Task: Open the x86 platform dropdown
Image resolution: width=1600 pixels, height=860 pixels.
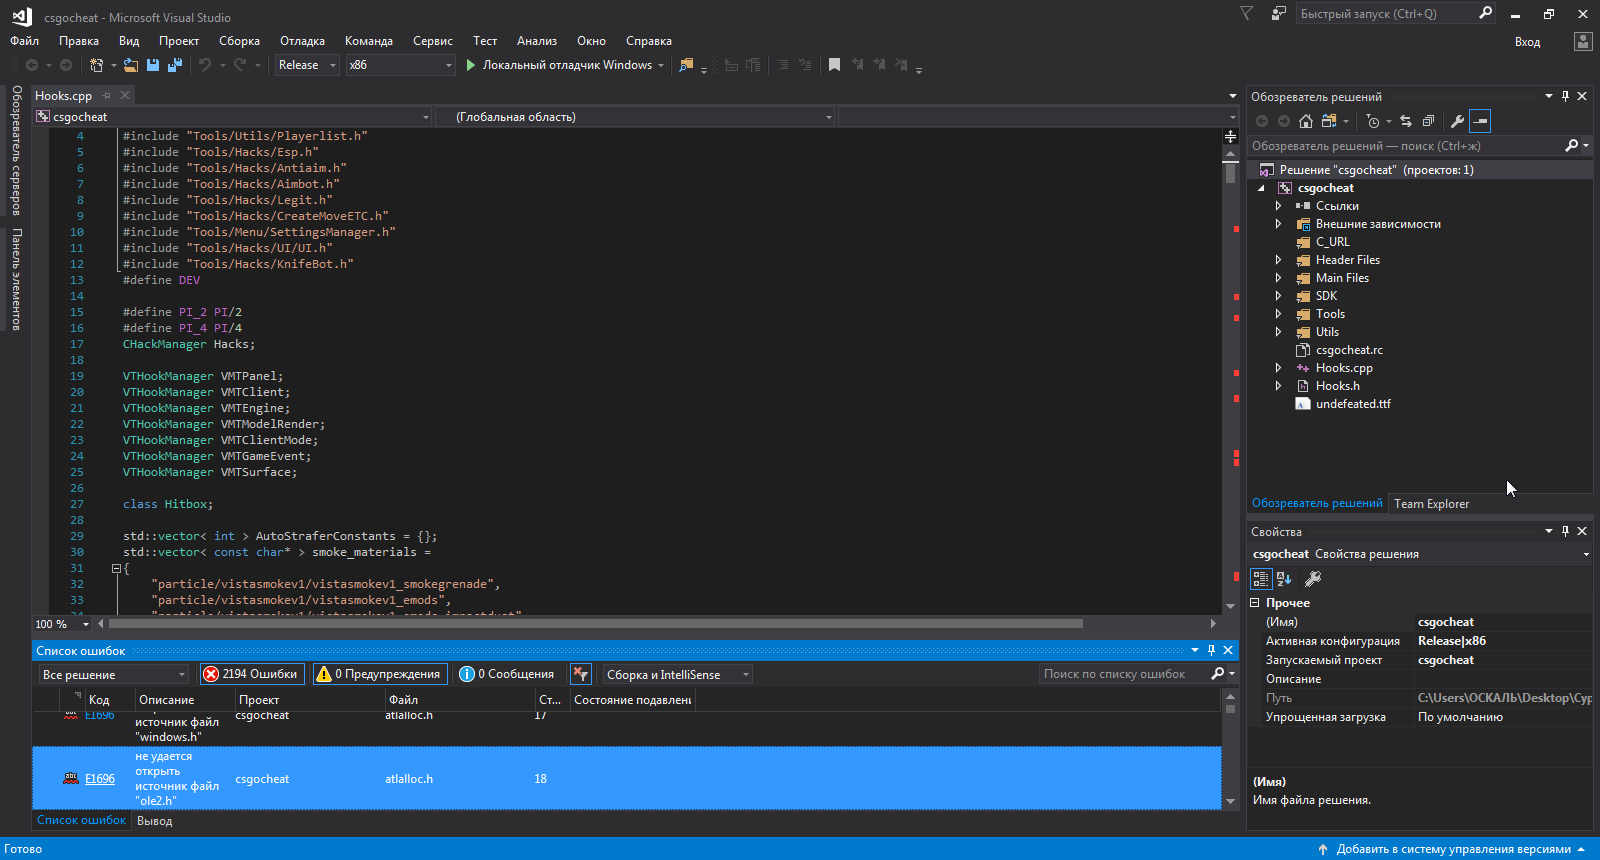Action: (400, 65)
